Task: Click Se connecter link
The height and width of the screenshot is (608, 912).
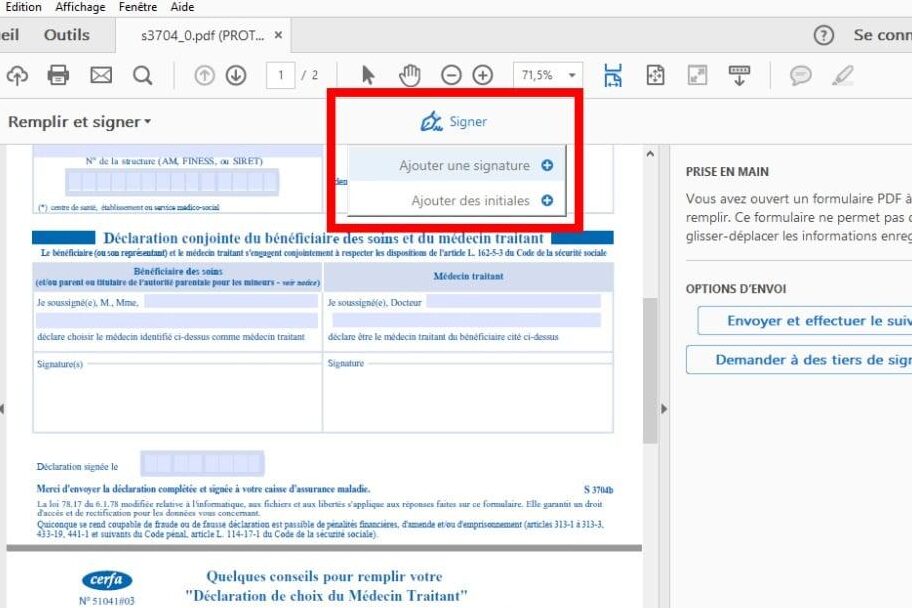Action: [x=882, y=35]
